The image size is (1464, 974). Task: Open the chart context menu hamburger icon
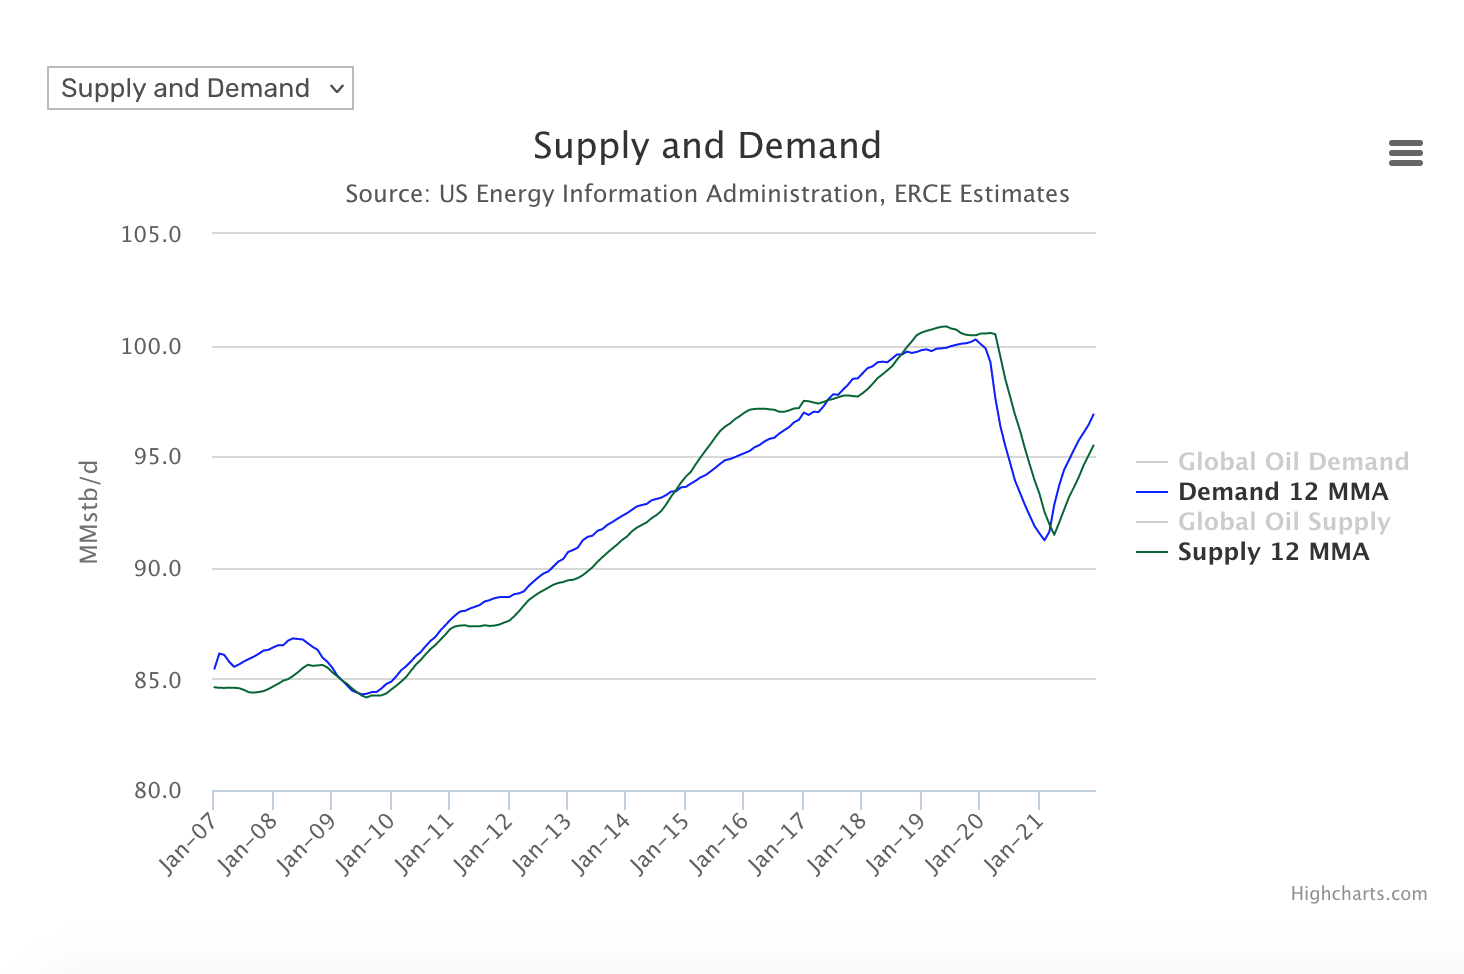pos(1405,153)
